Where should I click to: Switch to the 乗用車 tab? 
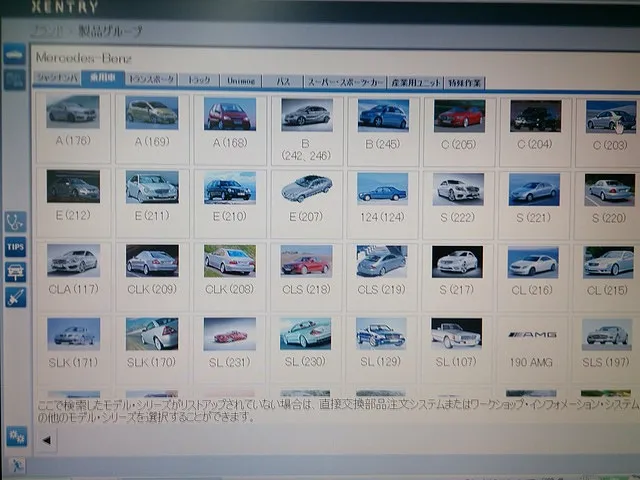coord(102,78)
